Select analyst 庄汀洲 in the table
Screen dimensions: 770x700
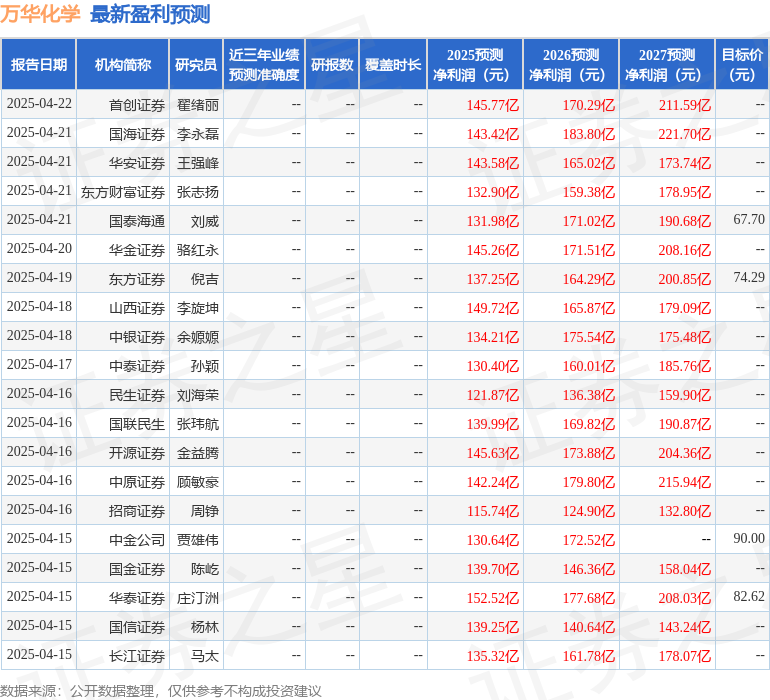coord(198,598)
